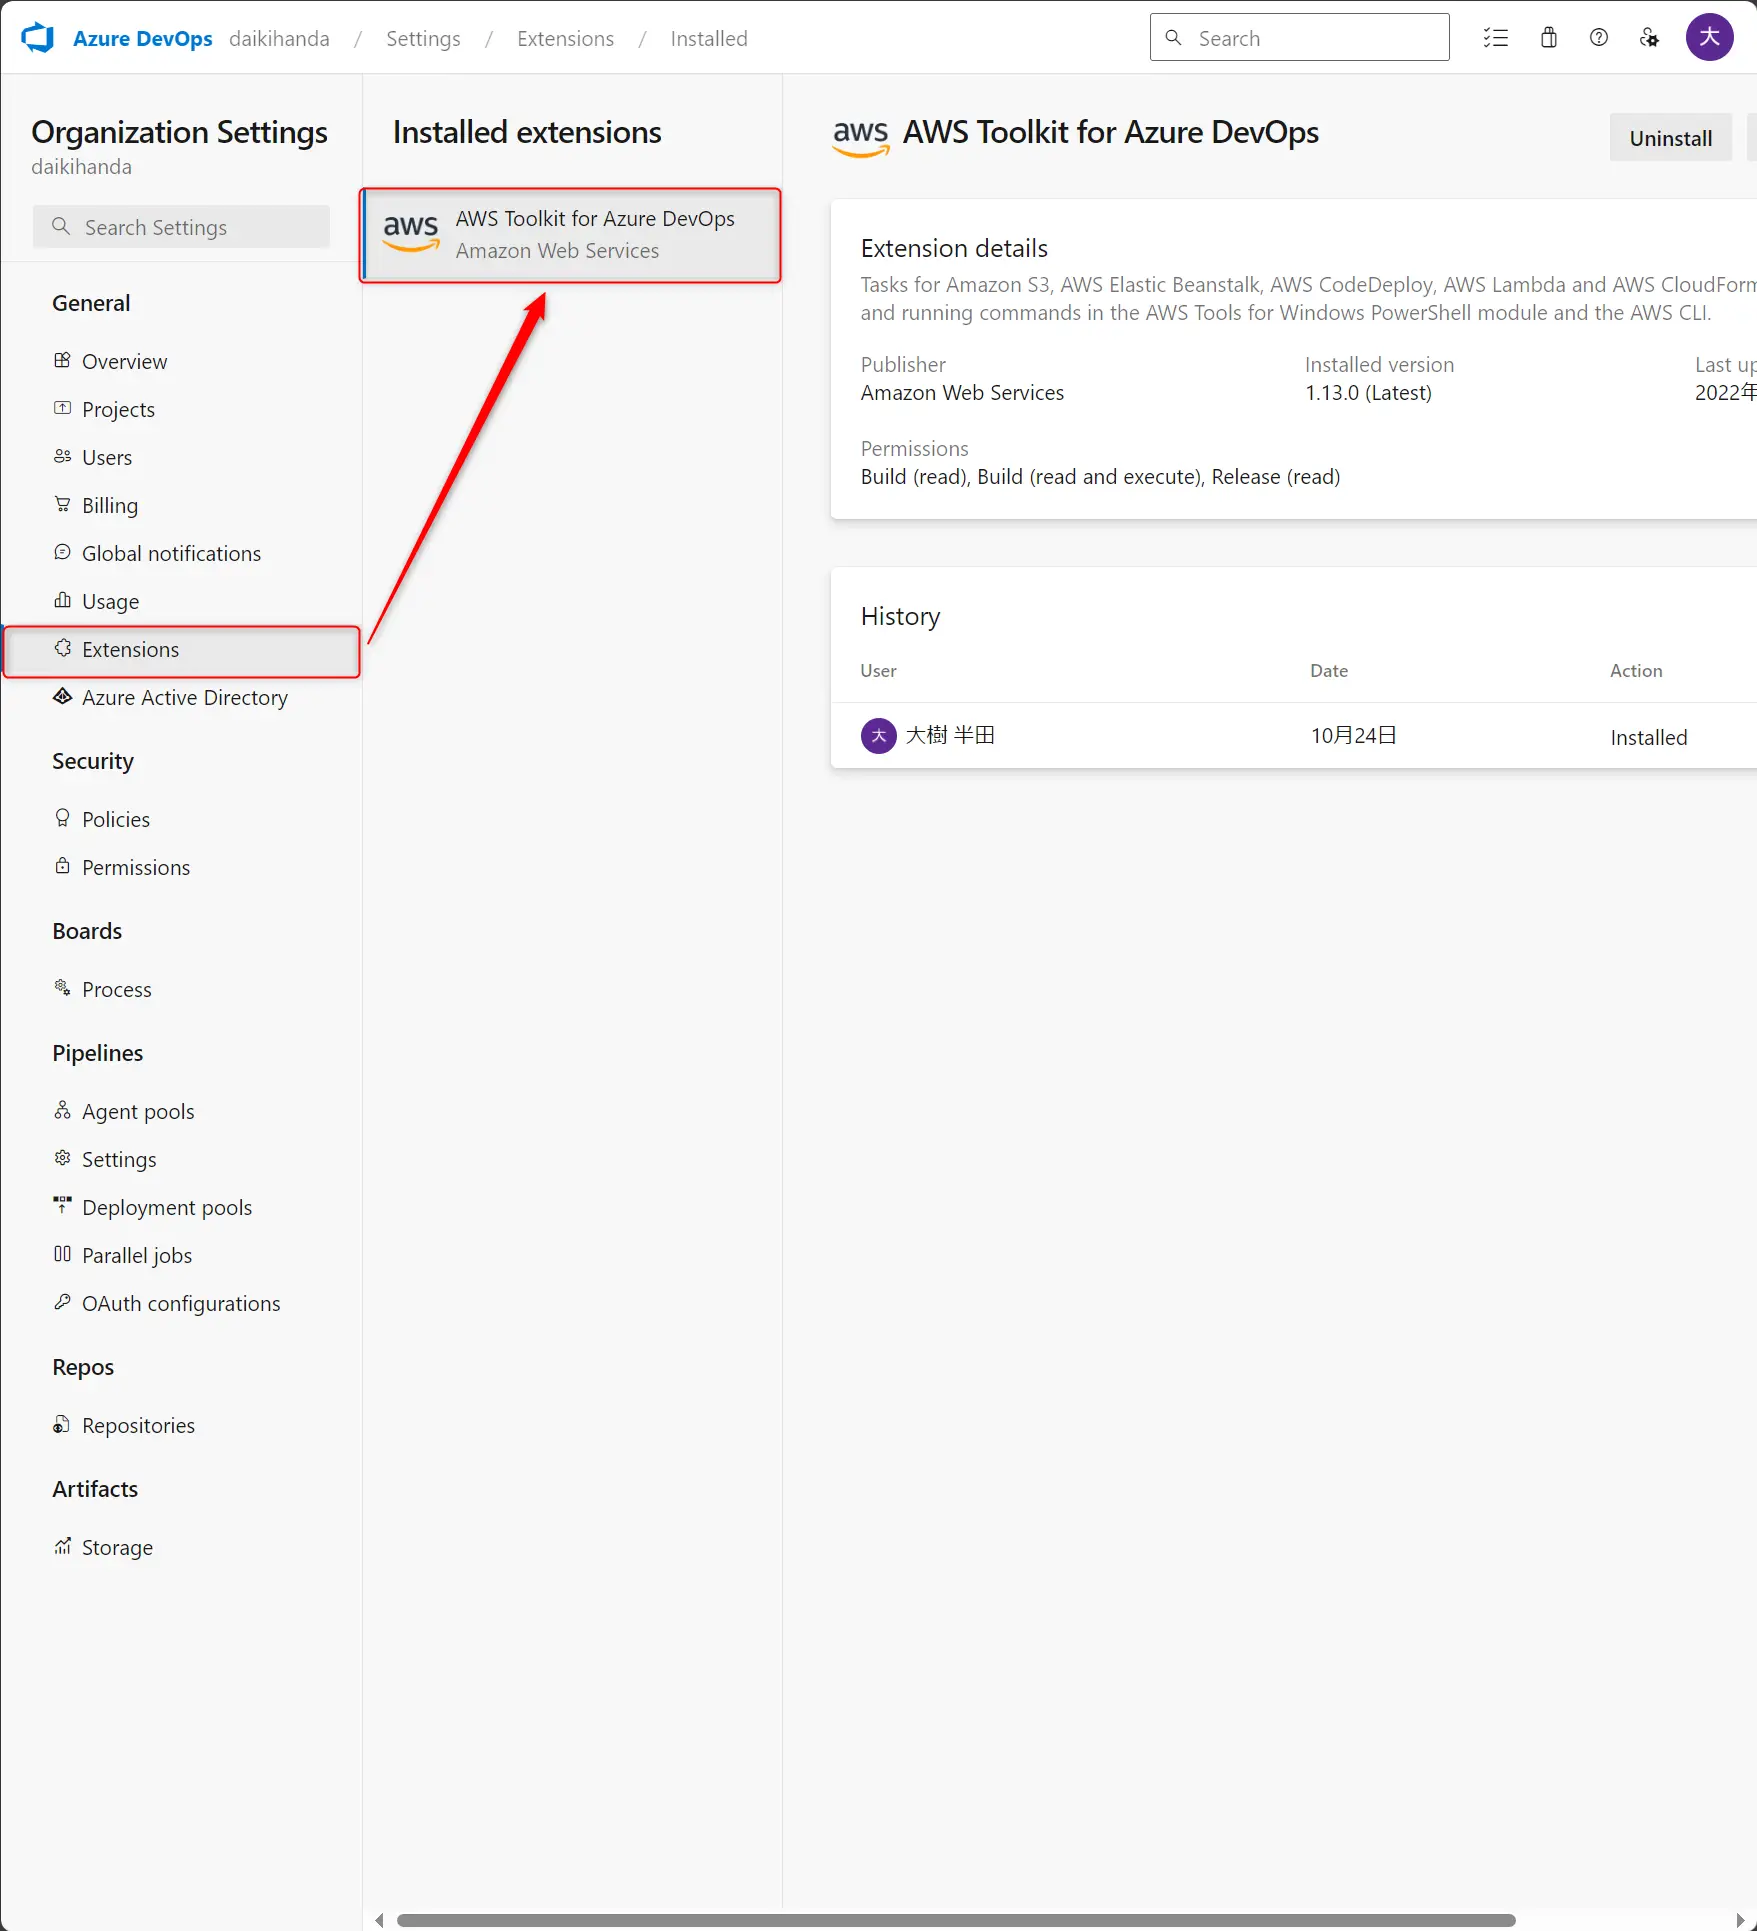The width and height of the screenshot is (1757, 1931).
Task: Click the Agent pools icon
Action: [x=62, y=1110]
